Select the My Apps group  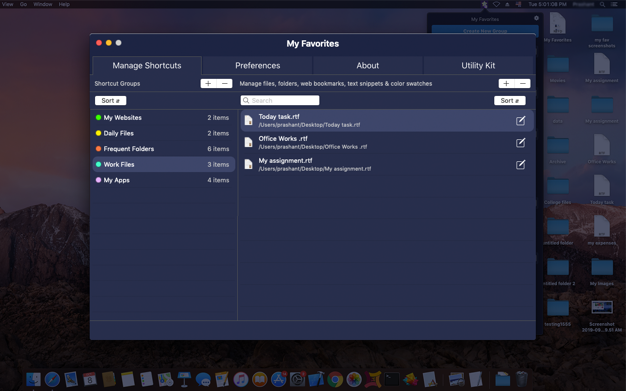point(164,180)
